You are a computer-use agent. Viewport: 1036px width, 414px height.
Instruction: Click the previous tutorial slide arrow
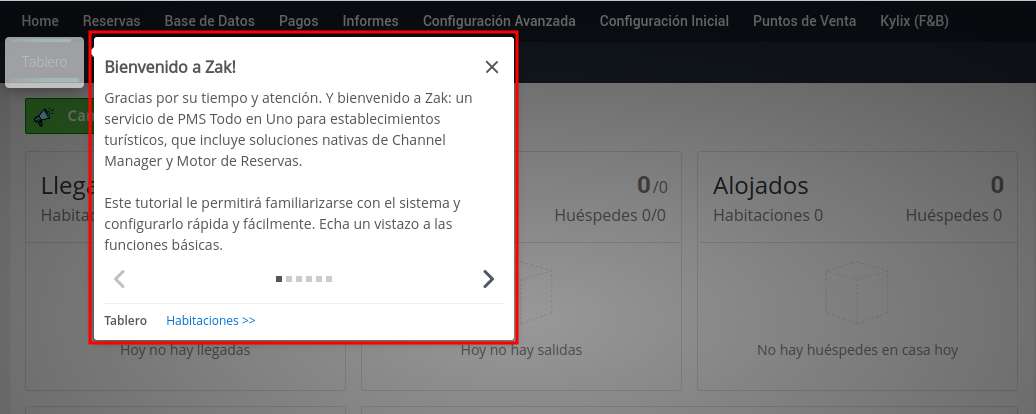(x=119, y=279)
